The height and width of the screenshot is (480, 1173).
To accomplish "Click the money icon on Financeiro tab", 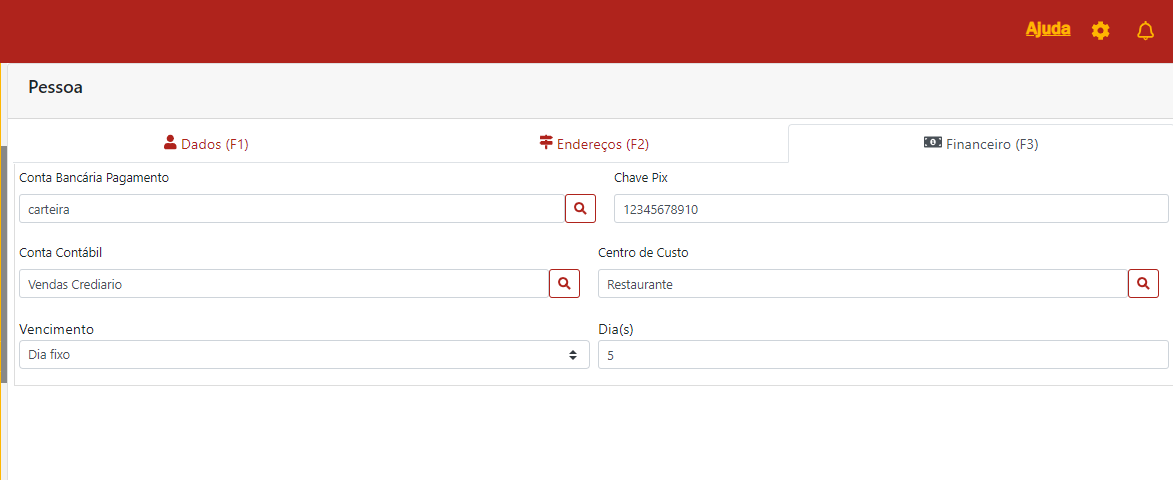I will click(932, 143).
